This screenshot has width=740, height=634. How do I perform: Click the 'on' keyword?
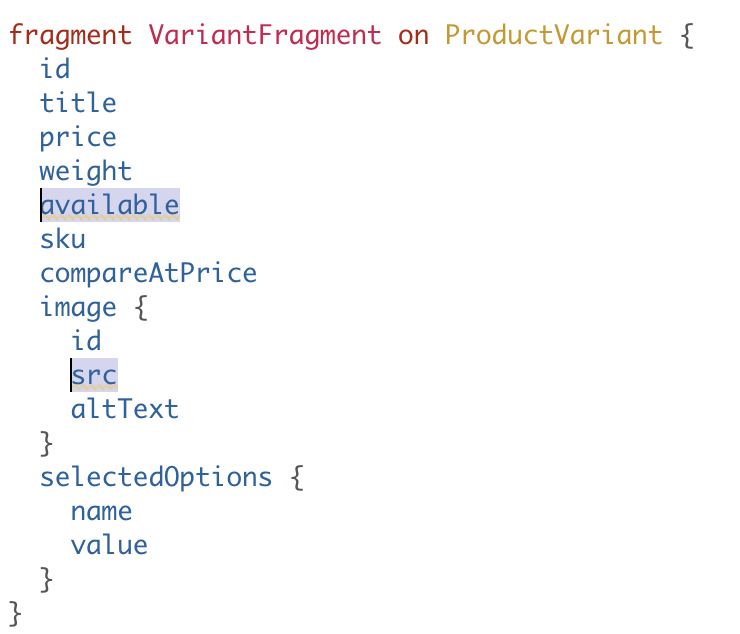point(413,37)
